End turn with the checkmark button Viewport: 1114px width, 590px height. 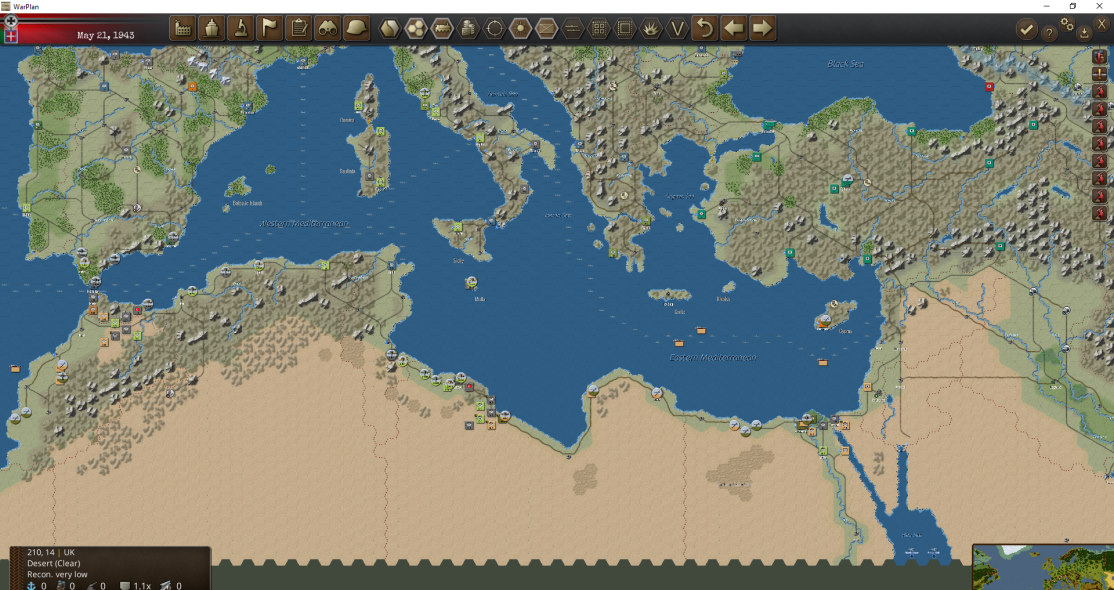pos(1026,29)
